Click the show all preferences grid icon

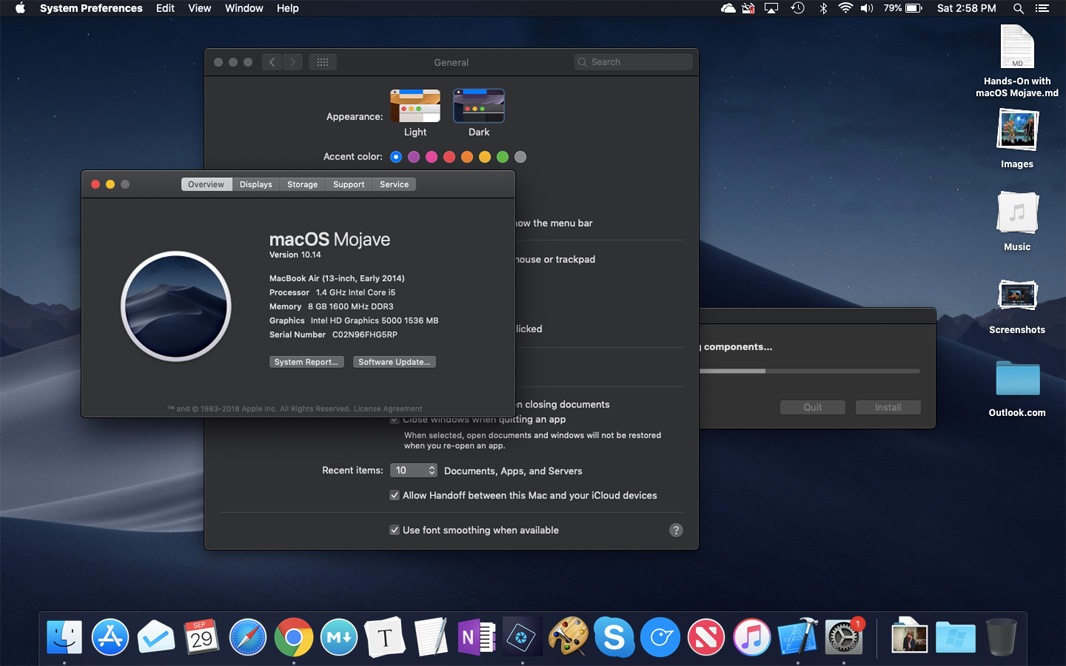pos(322,62)
